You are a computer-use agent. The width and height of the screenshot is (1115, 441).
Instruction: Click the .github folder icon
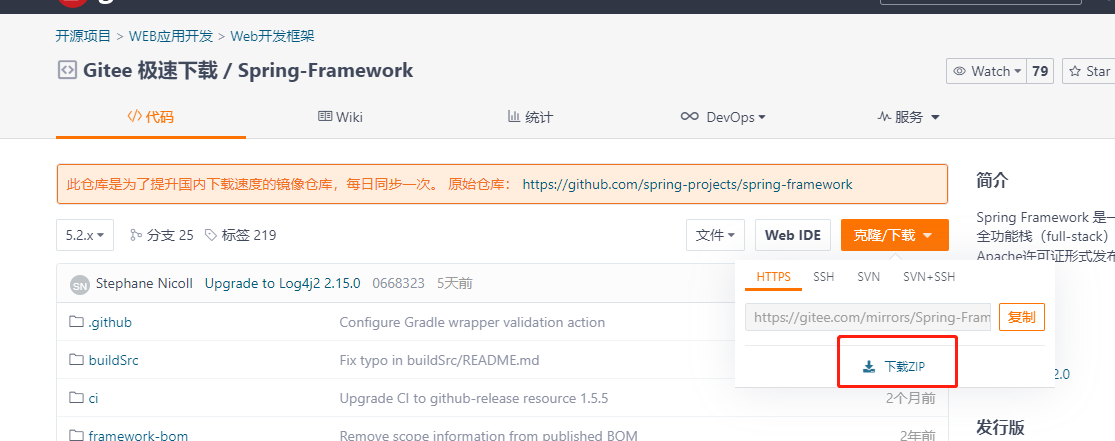(x=76, y=322)
